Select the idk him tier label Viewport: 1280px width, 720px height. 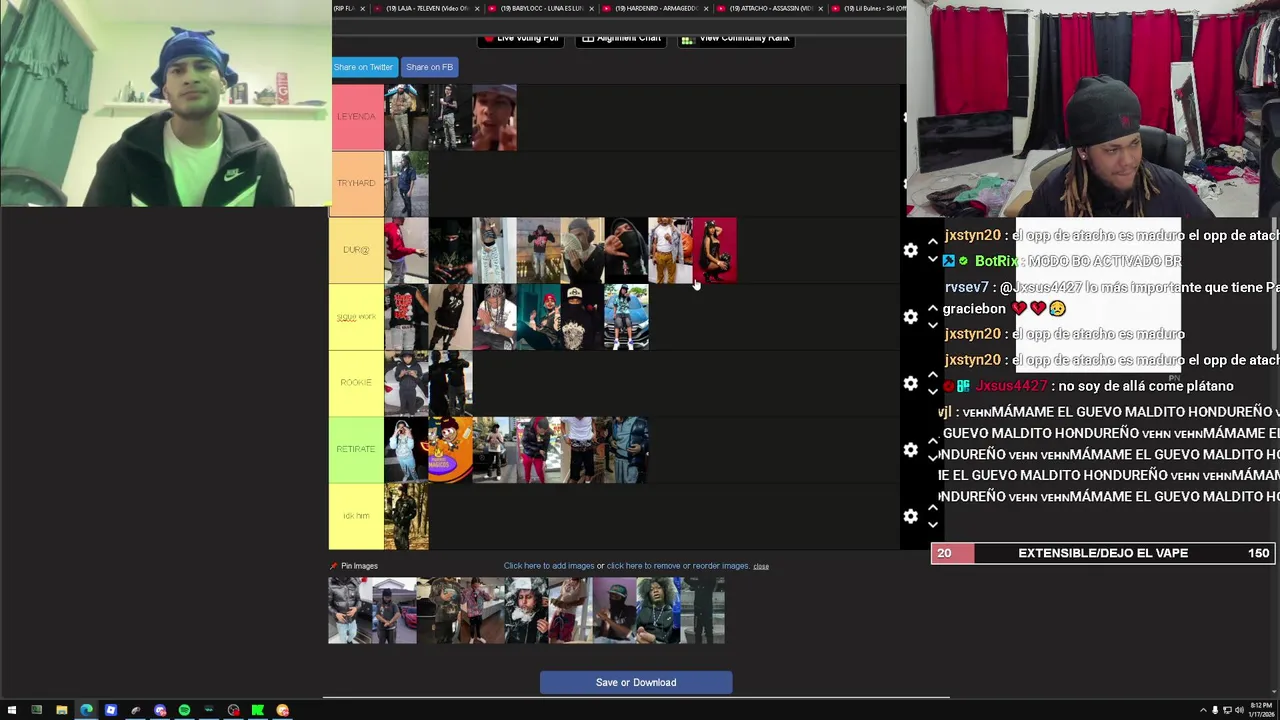(356, 516)
